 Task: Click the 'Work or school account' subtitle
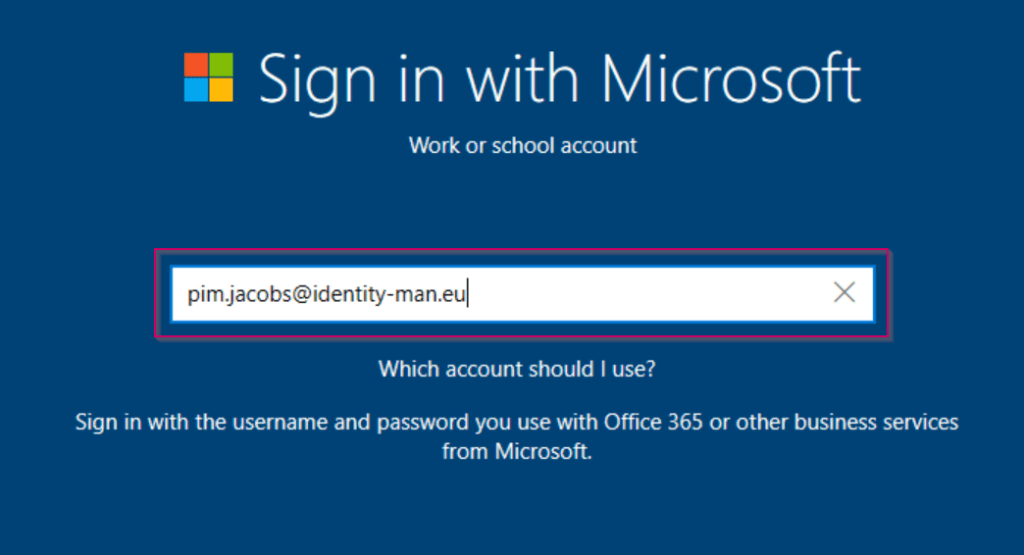click(522, 145)
